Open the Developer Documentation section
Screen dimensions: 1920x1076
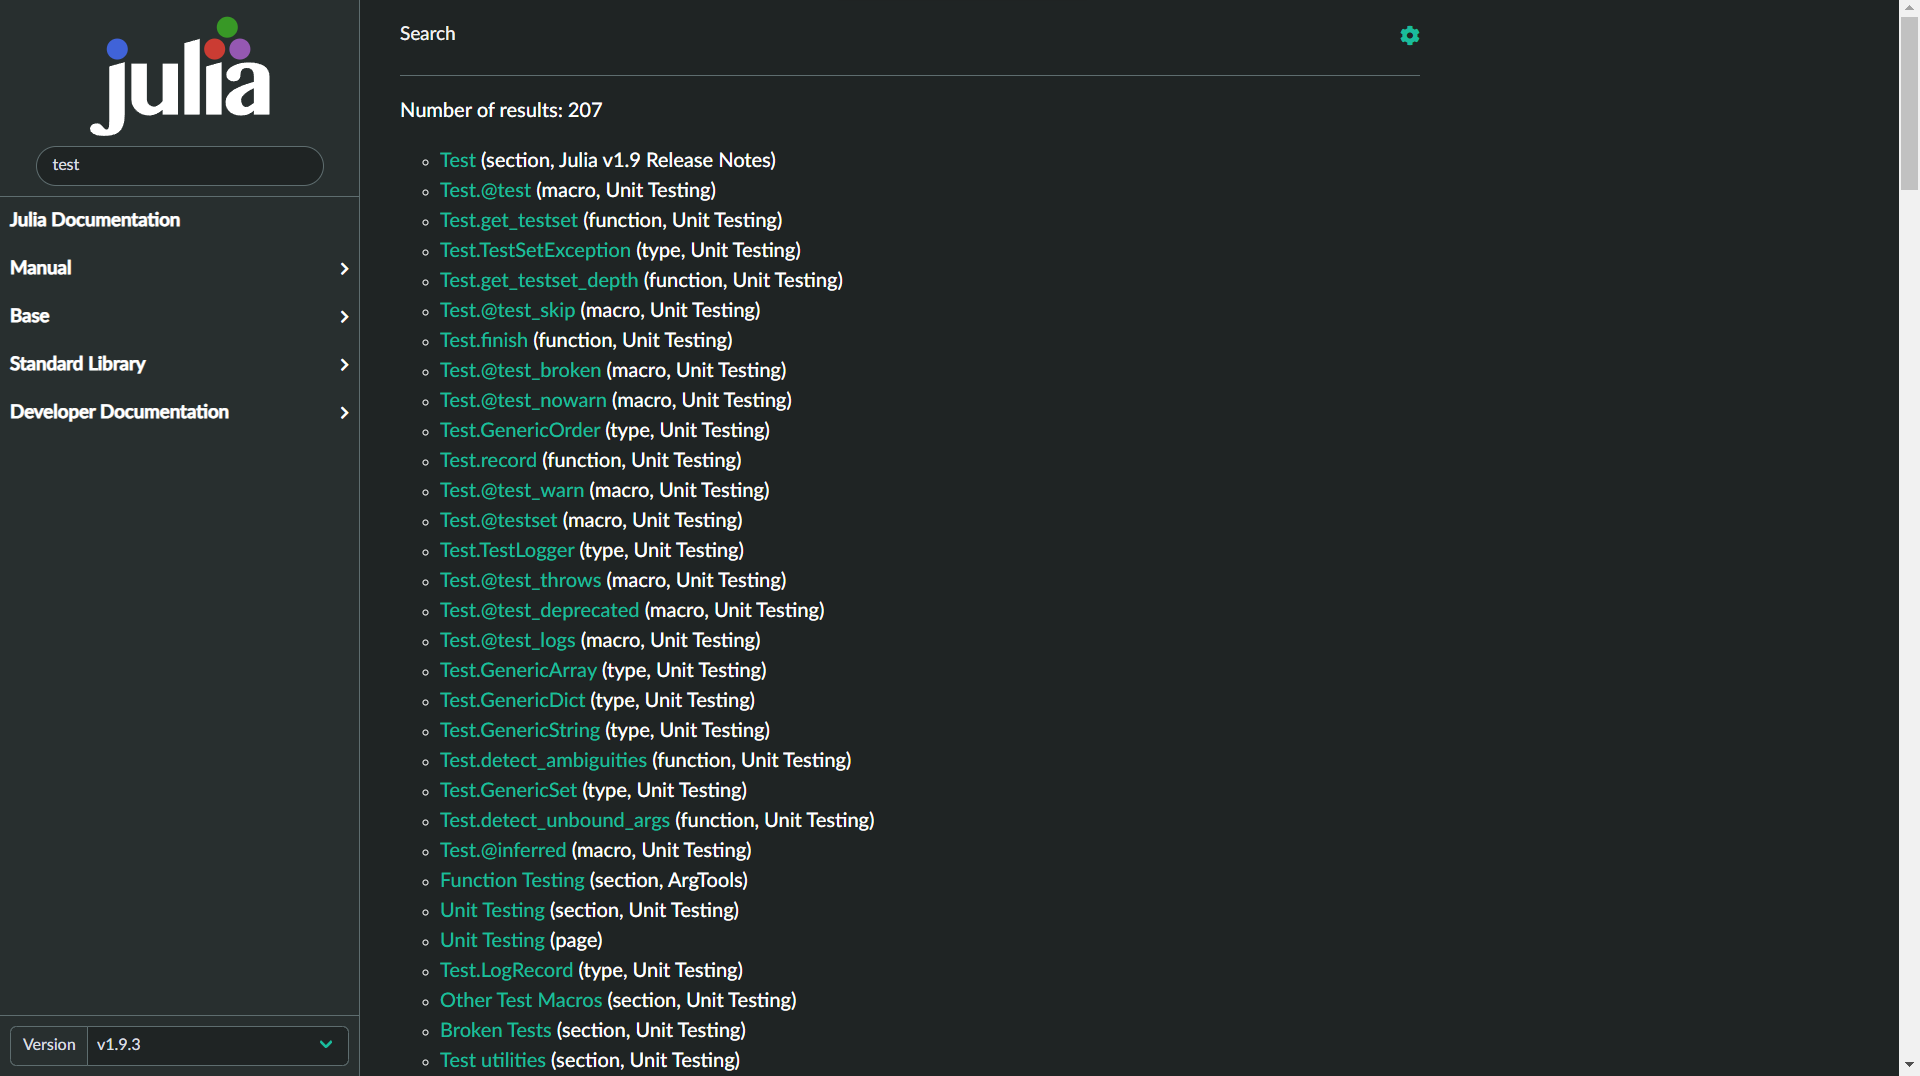click(x=119, y=412)
